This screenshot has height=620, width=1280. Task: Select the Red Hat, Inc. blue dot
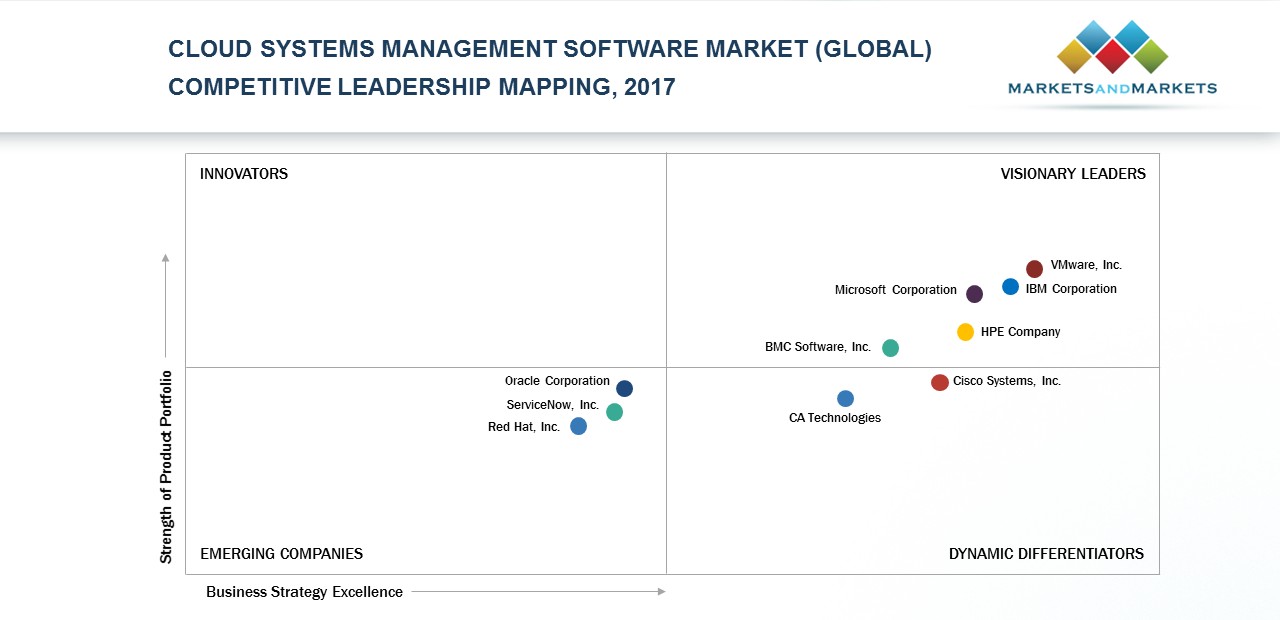pos(578,426)
